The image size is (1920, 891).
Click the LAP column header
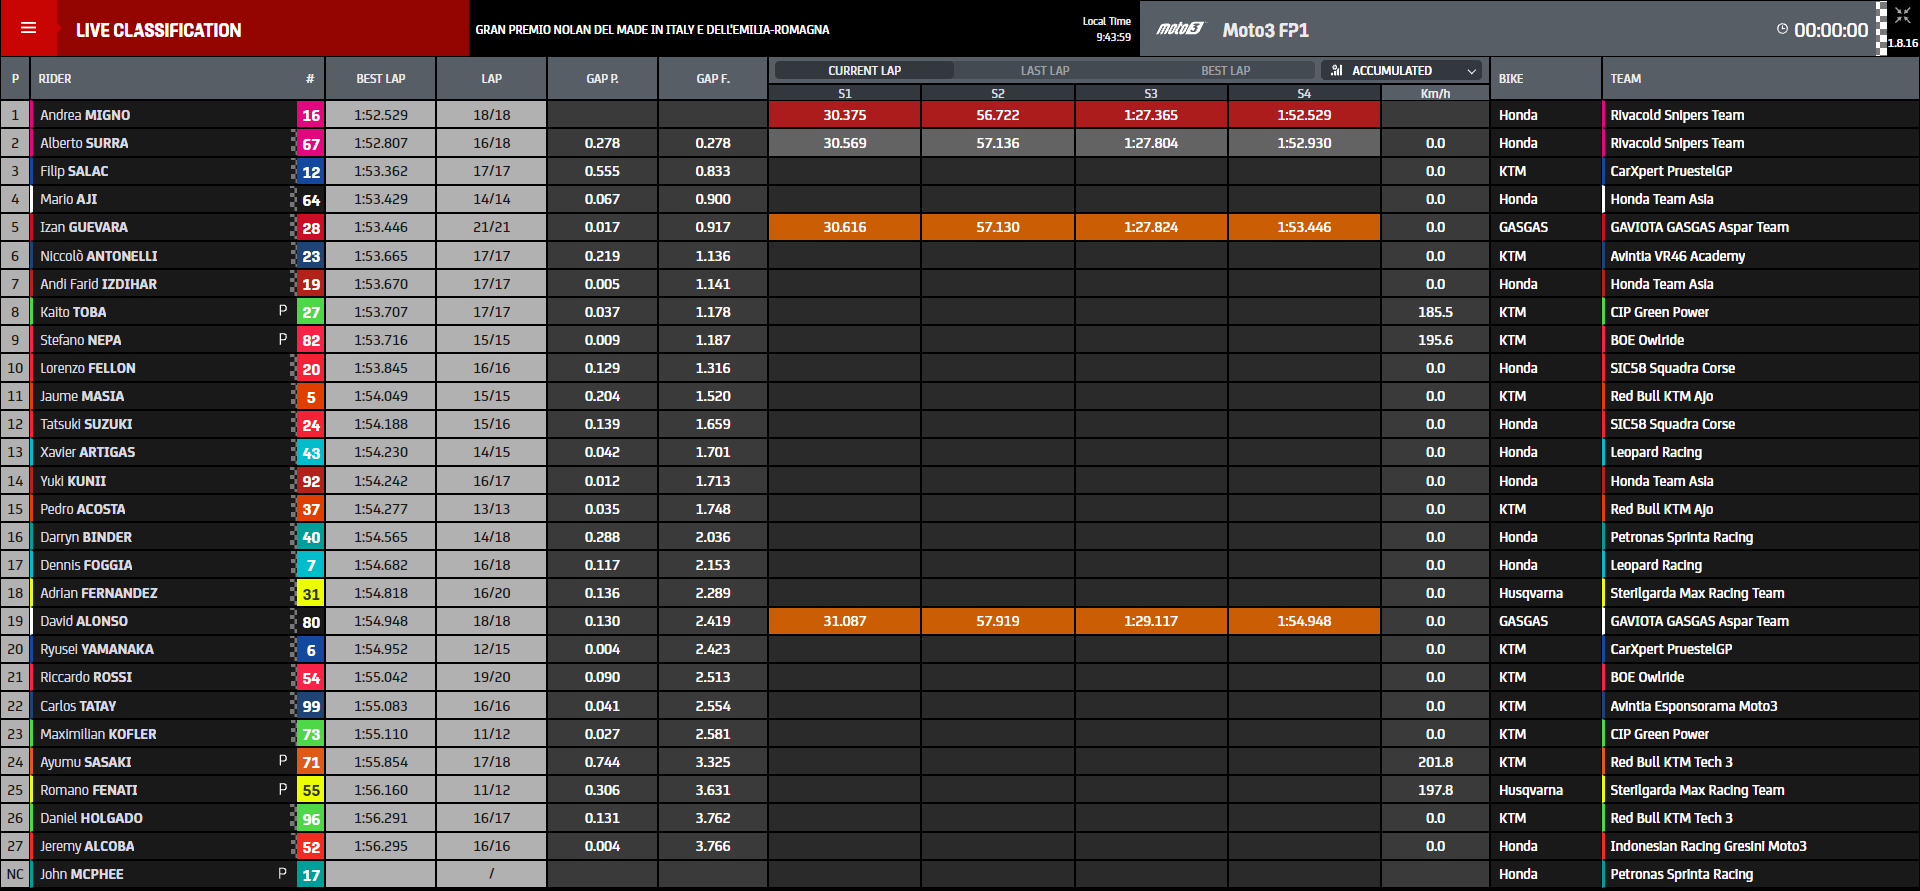[491, 78]
